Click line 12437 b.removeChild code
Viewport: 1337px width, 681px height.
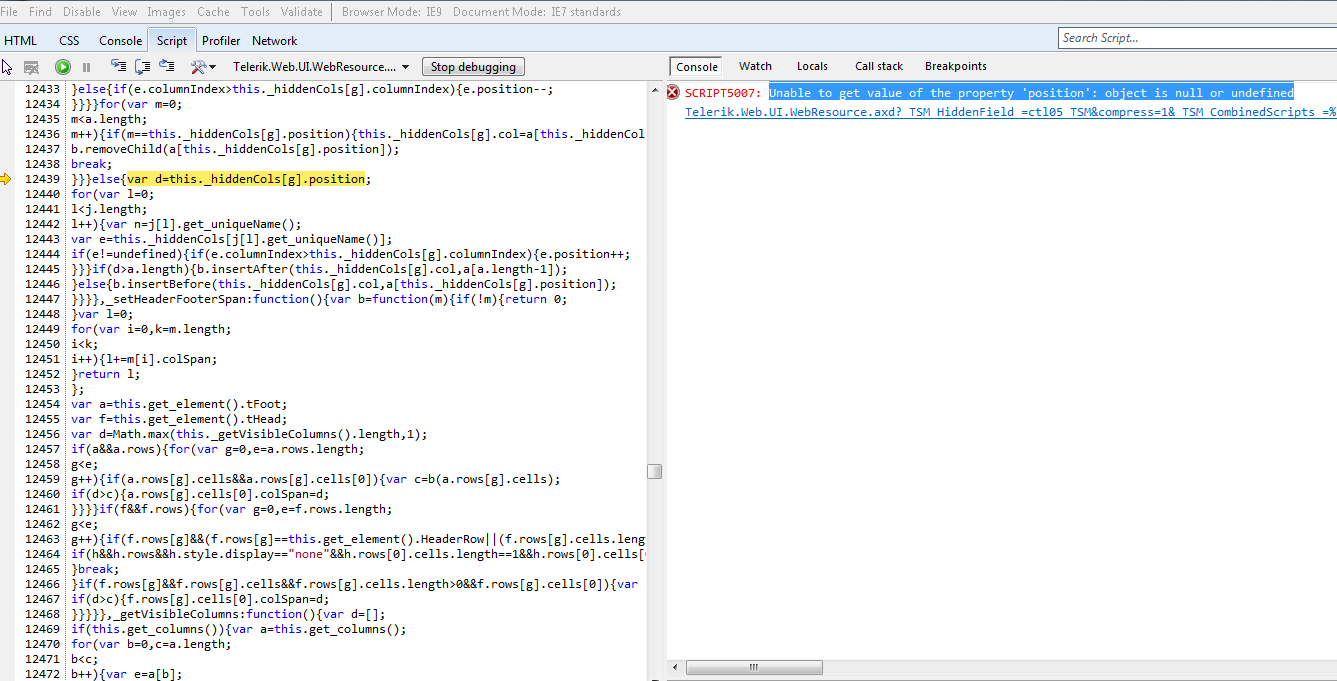click(235, 149)
